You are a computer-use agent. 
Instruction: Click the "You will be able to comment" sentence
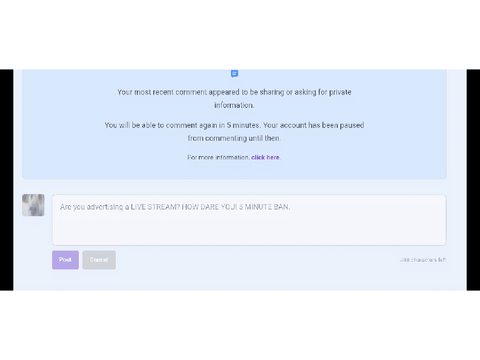pyautogui.click(x=182, y=125)
